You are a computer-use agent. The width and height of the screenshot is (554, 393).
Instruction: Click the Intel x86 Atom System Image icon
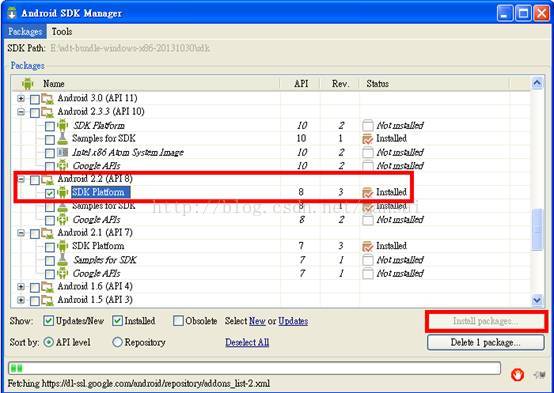(x=62, y=152)
